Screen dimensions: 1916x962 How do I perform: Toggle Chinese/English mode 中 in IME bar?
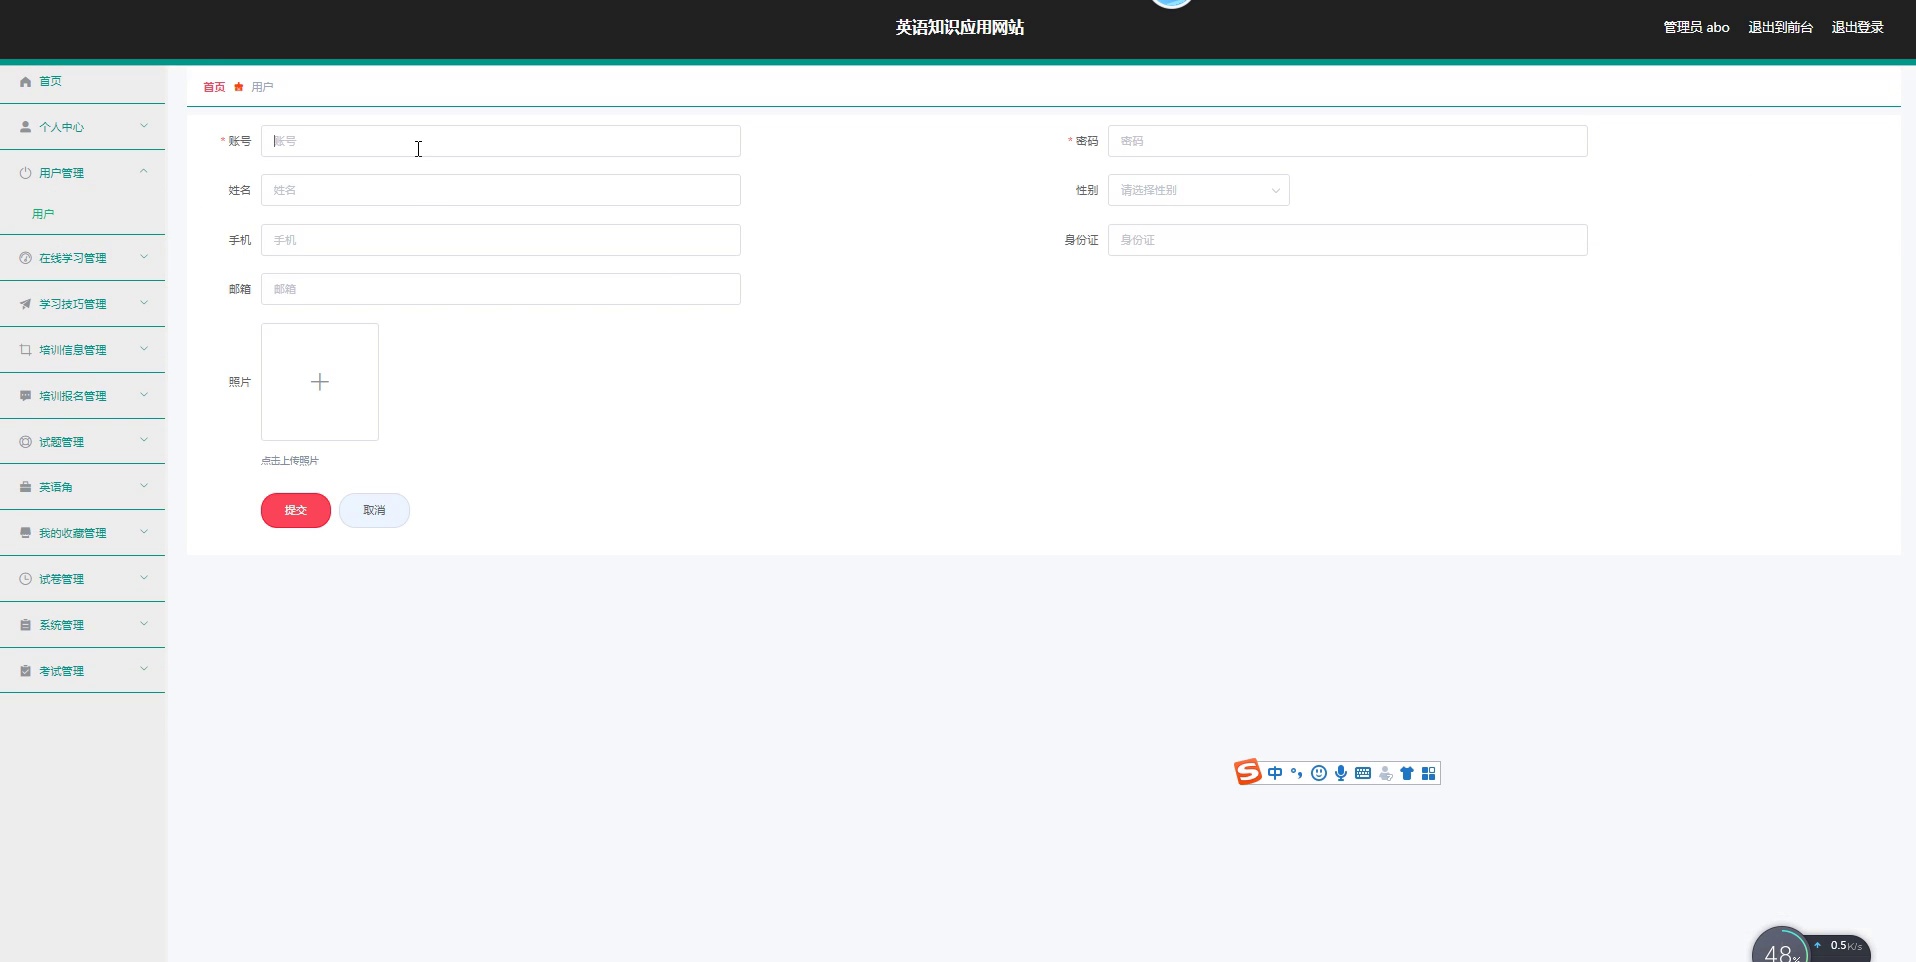click(1275, 773)
